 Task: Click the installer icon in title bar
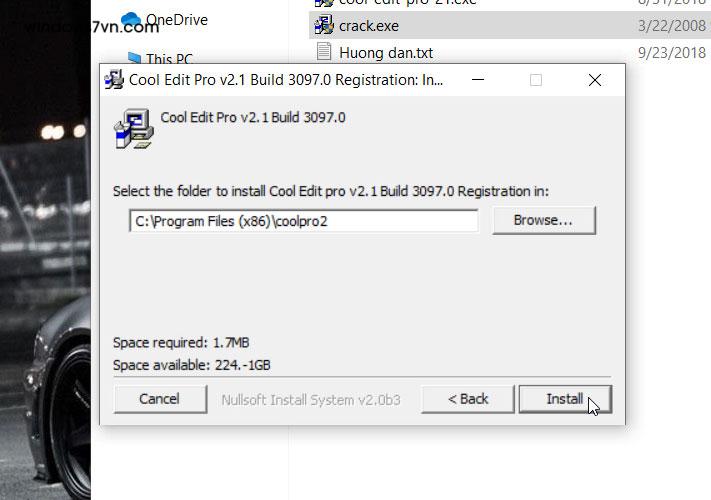114,80
